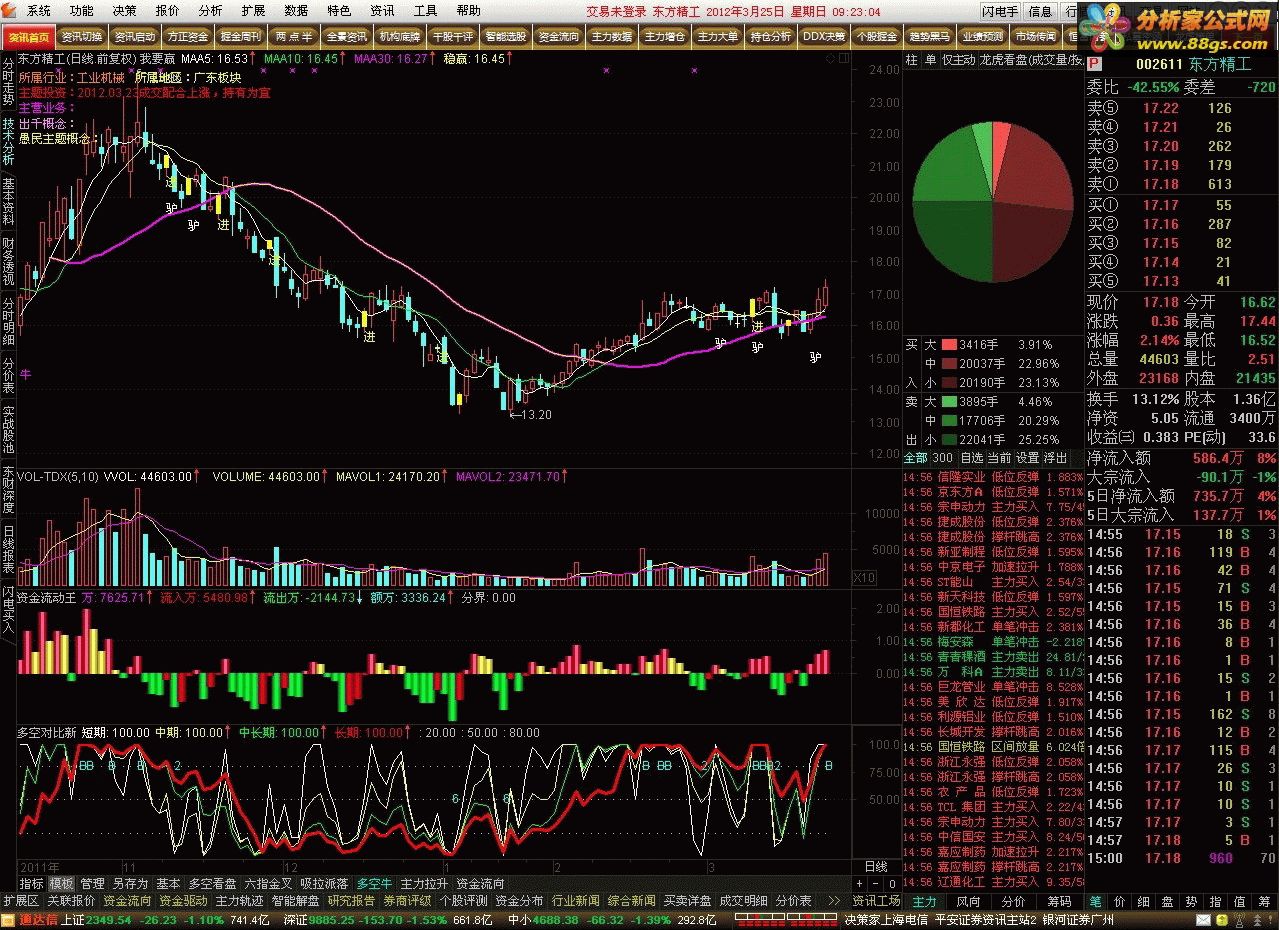Open the 管理 management menu

pos(93,884)
